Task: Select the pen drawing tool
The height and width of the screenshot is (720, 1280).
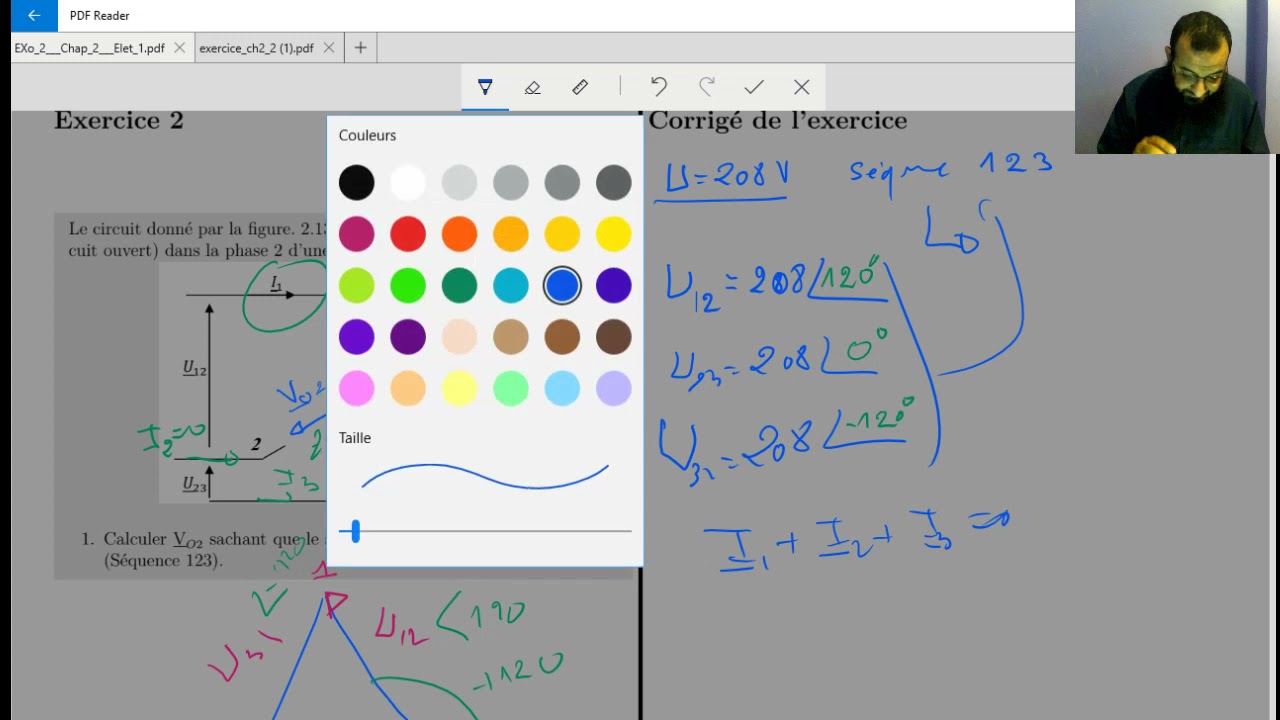Action: [485, 87]
